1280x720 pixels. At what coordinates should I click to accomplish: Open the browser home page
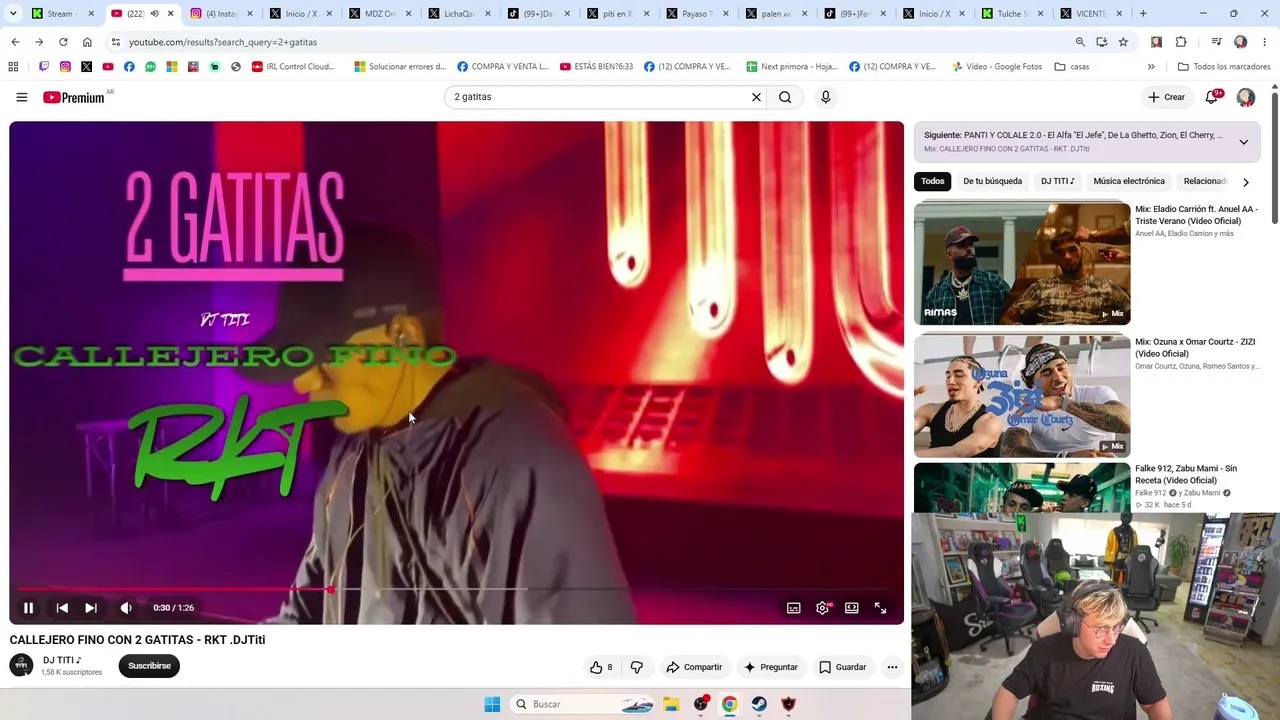click(x=87, y=42)
